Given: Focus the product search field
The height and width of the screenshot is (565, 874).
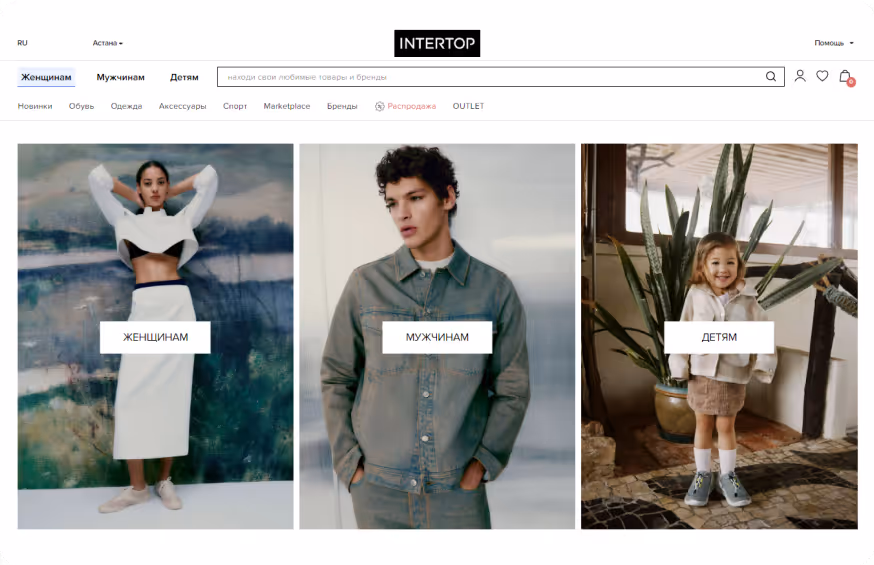Looking at the screenshot, I should pos(491,77).
